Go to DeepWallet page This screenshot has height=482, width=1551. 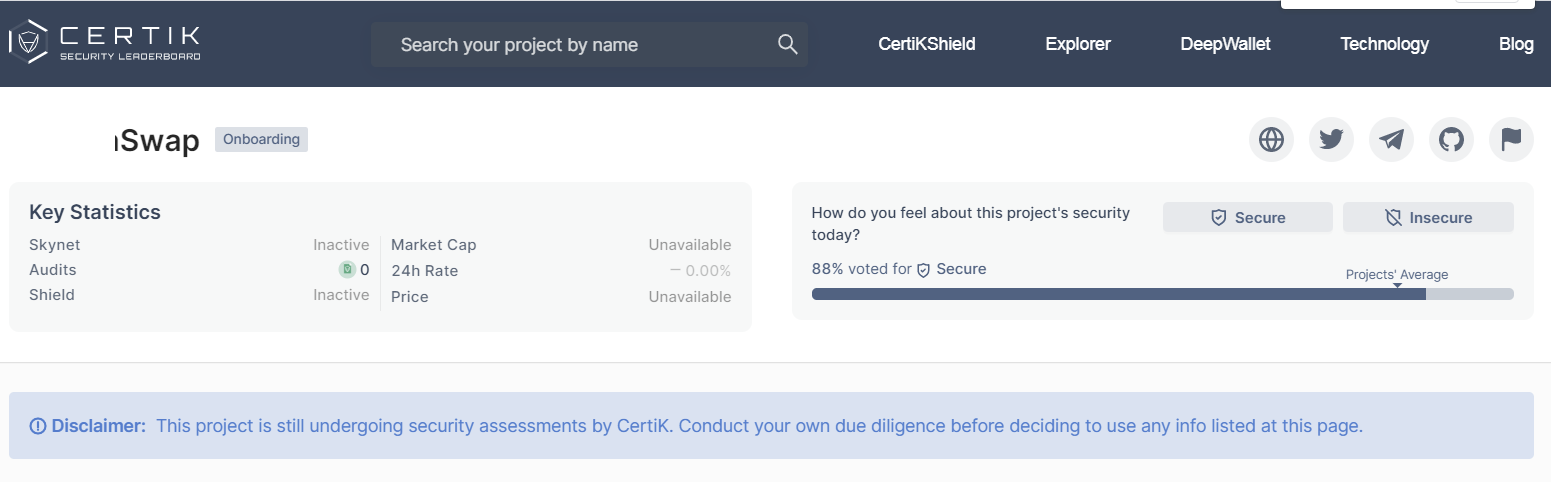pyautogui.click(x=1226, y=44)
